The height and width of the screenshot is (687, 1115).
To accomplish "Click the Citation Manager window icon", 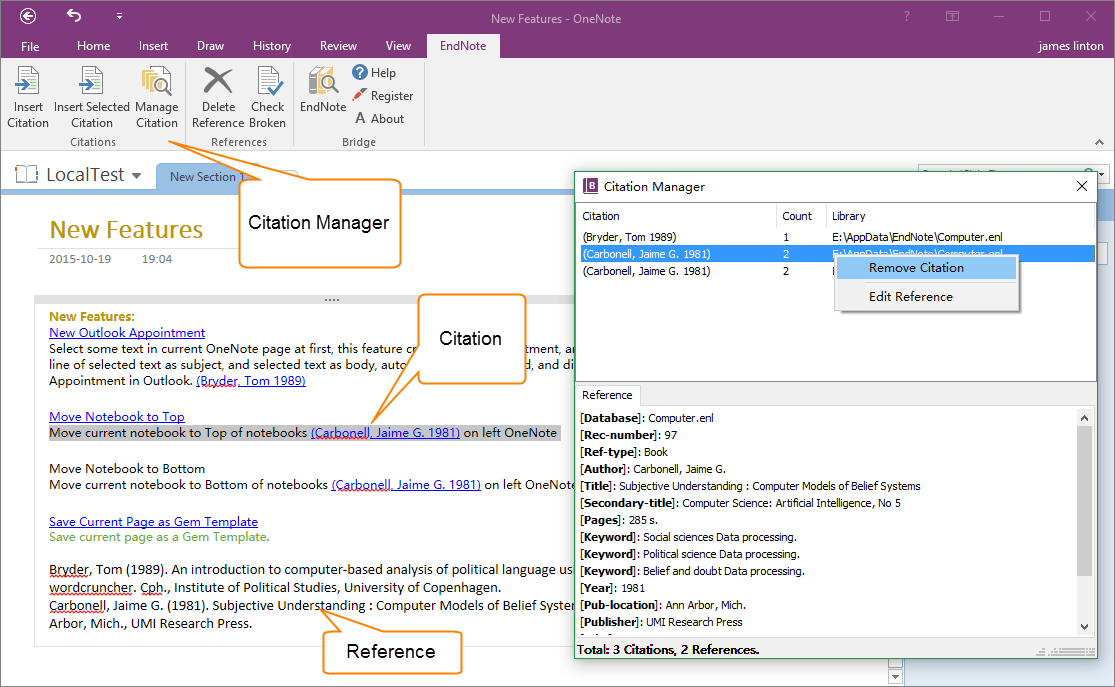I will coord(590,186).
